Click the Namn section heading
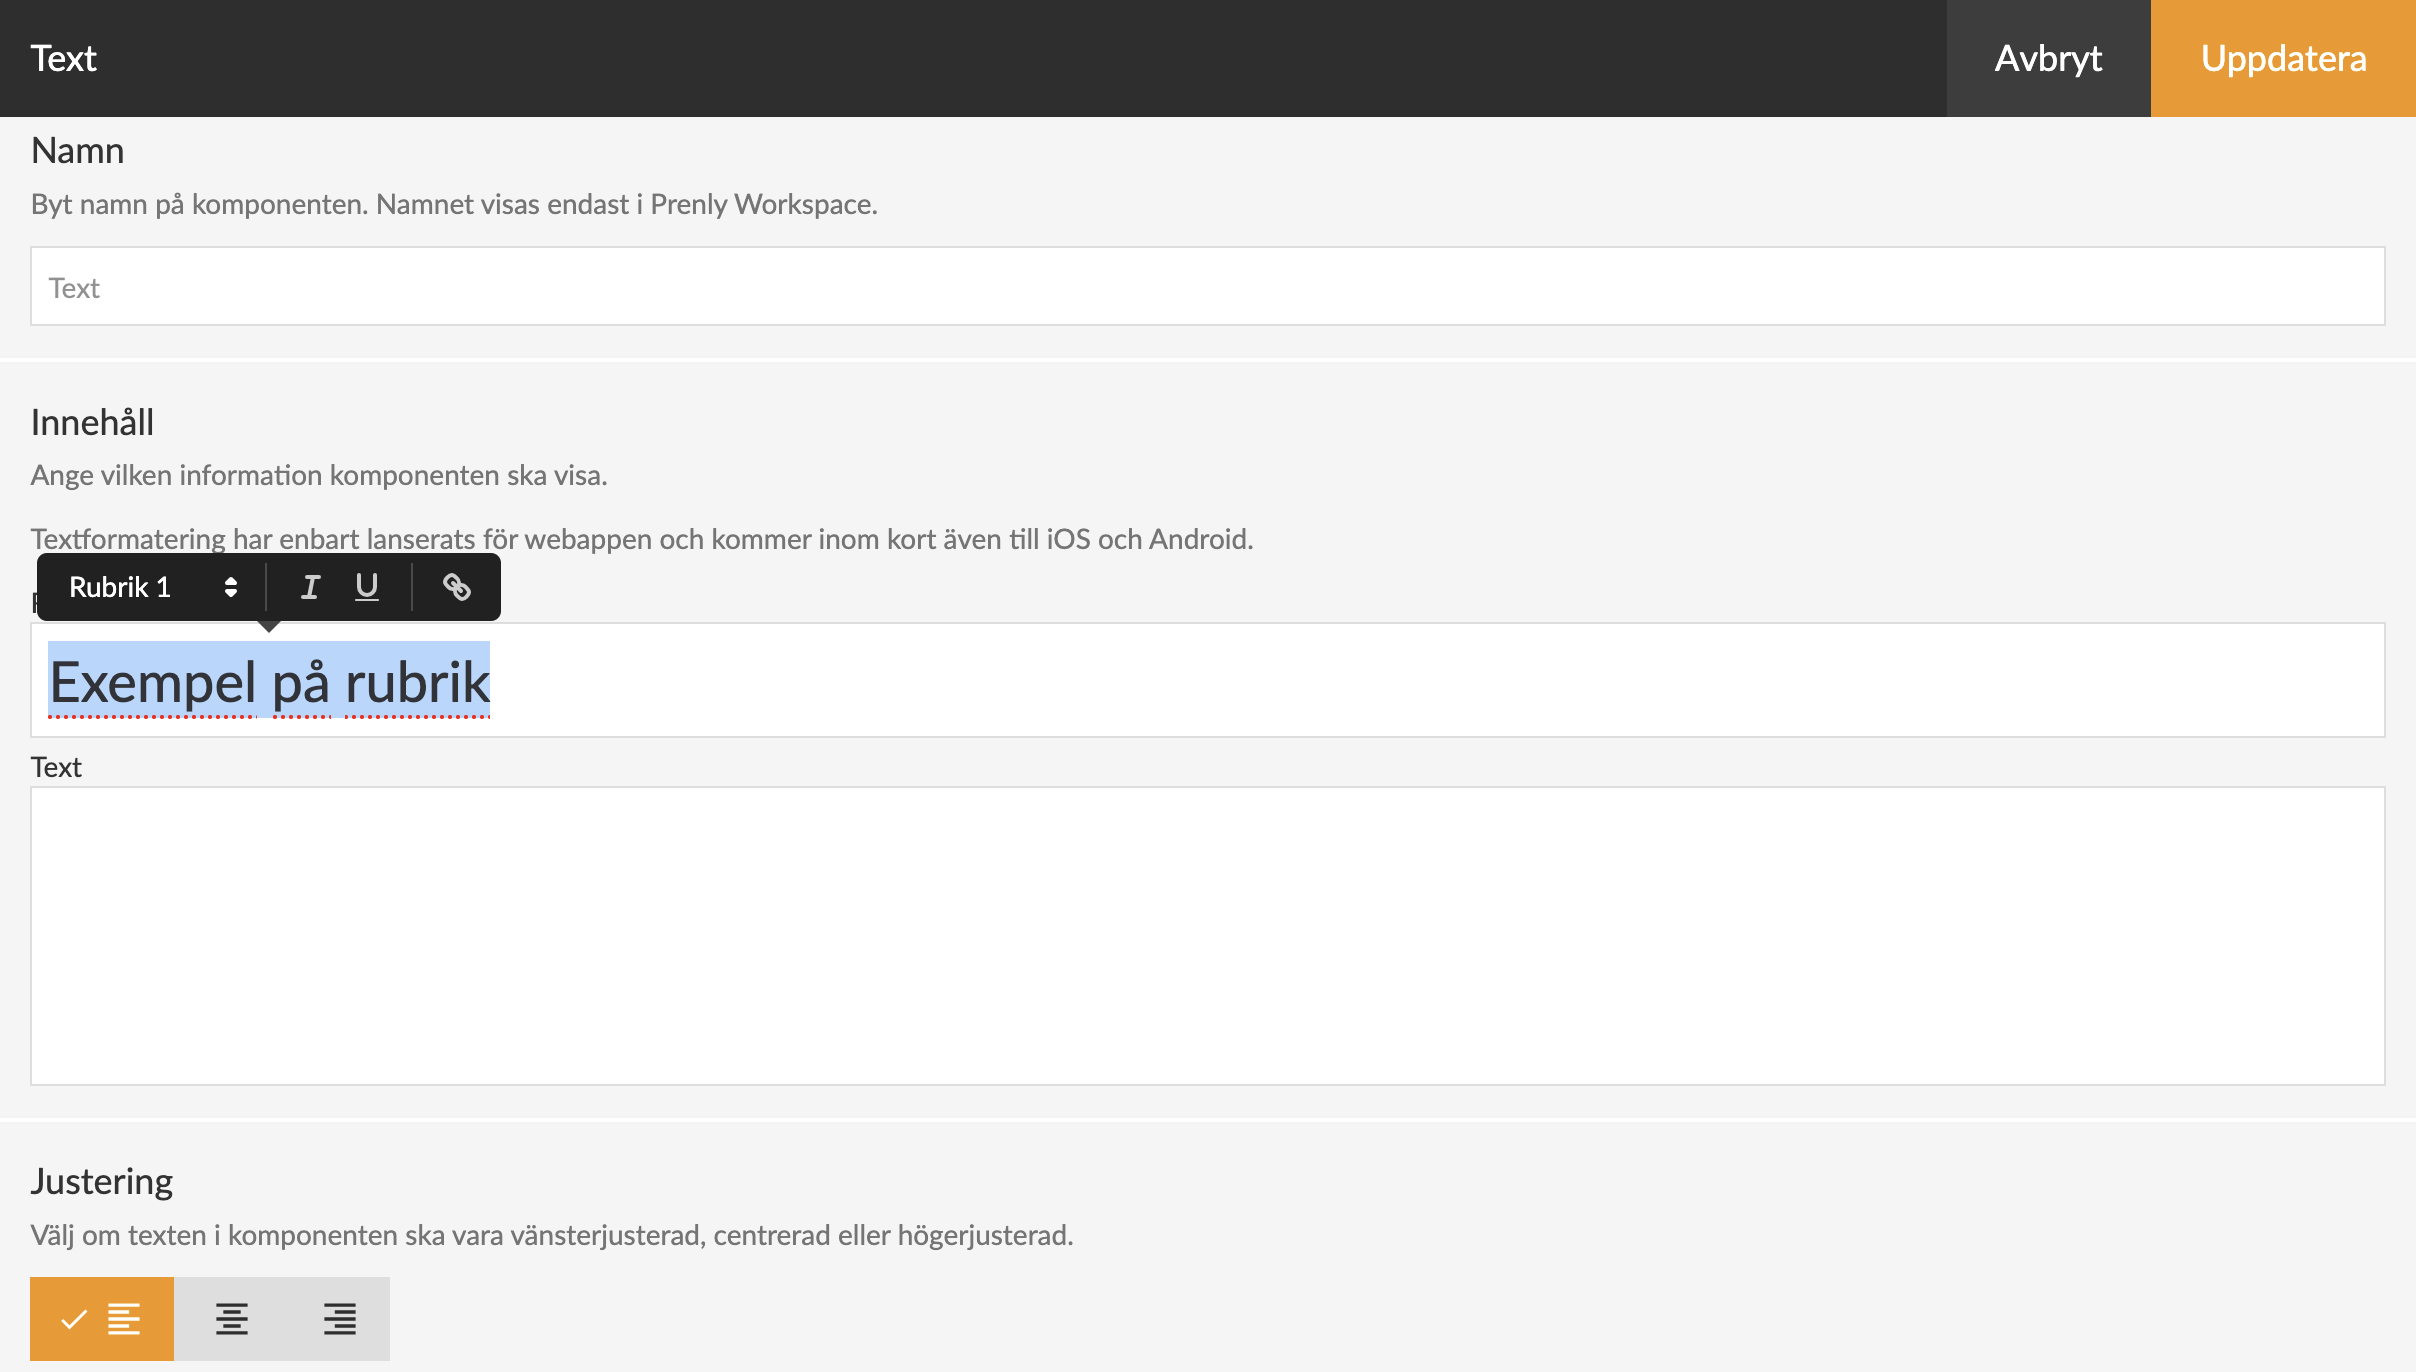The image size is (2416, 1372). tap(78, 151)
